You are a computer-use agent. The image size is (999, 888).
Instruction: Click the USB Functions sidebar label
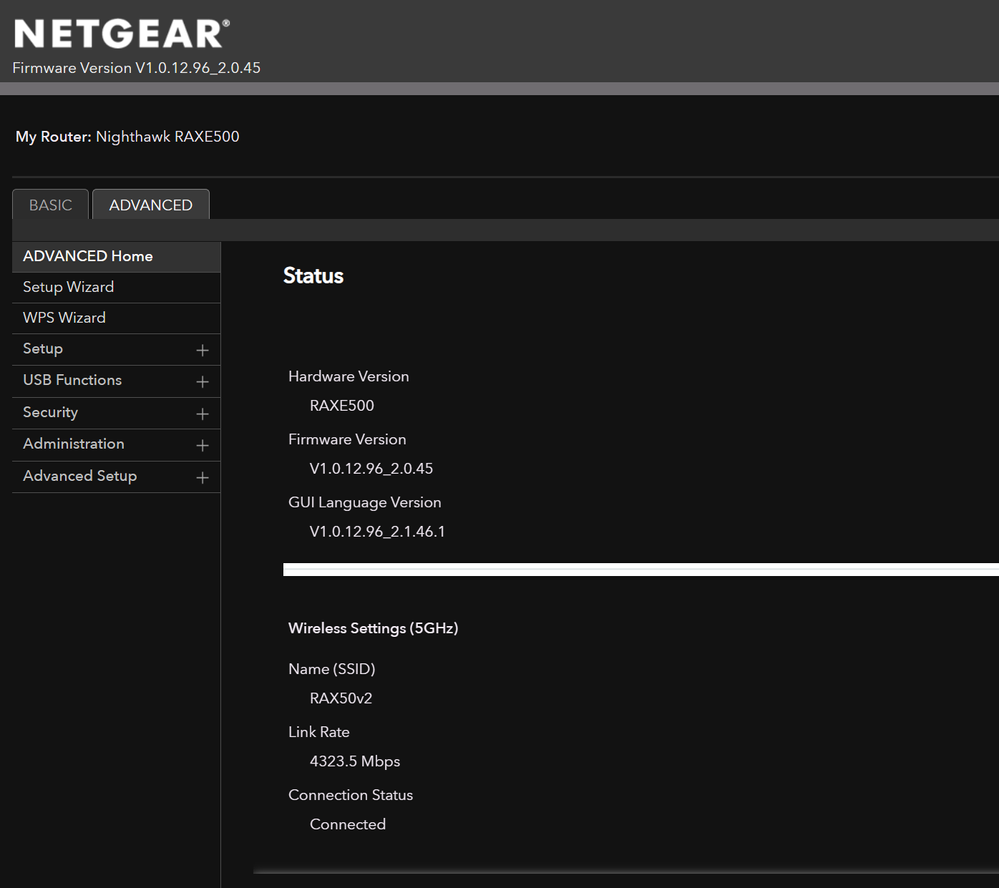click(x=72, y=380)
